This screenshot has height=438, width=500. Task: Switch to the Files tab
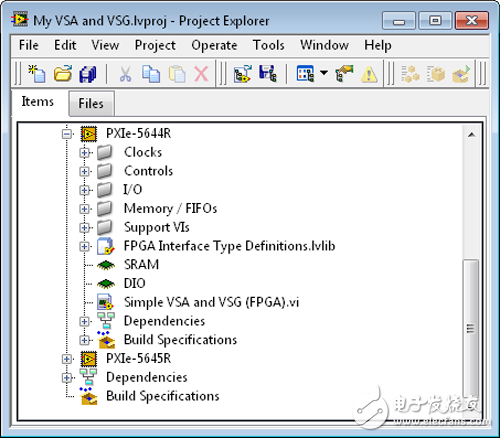[91, 103]
